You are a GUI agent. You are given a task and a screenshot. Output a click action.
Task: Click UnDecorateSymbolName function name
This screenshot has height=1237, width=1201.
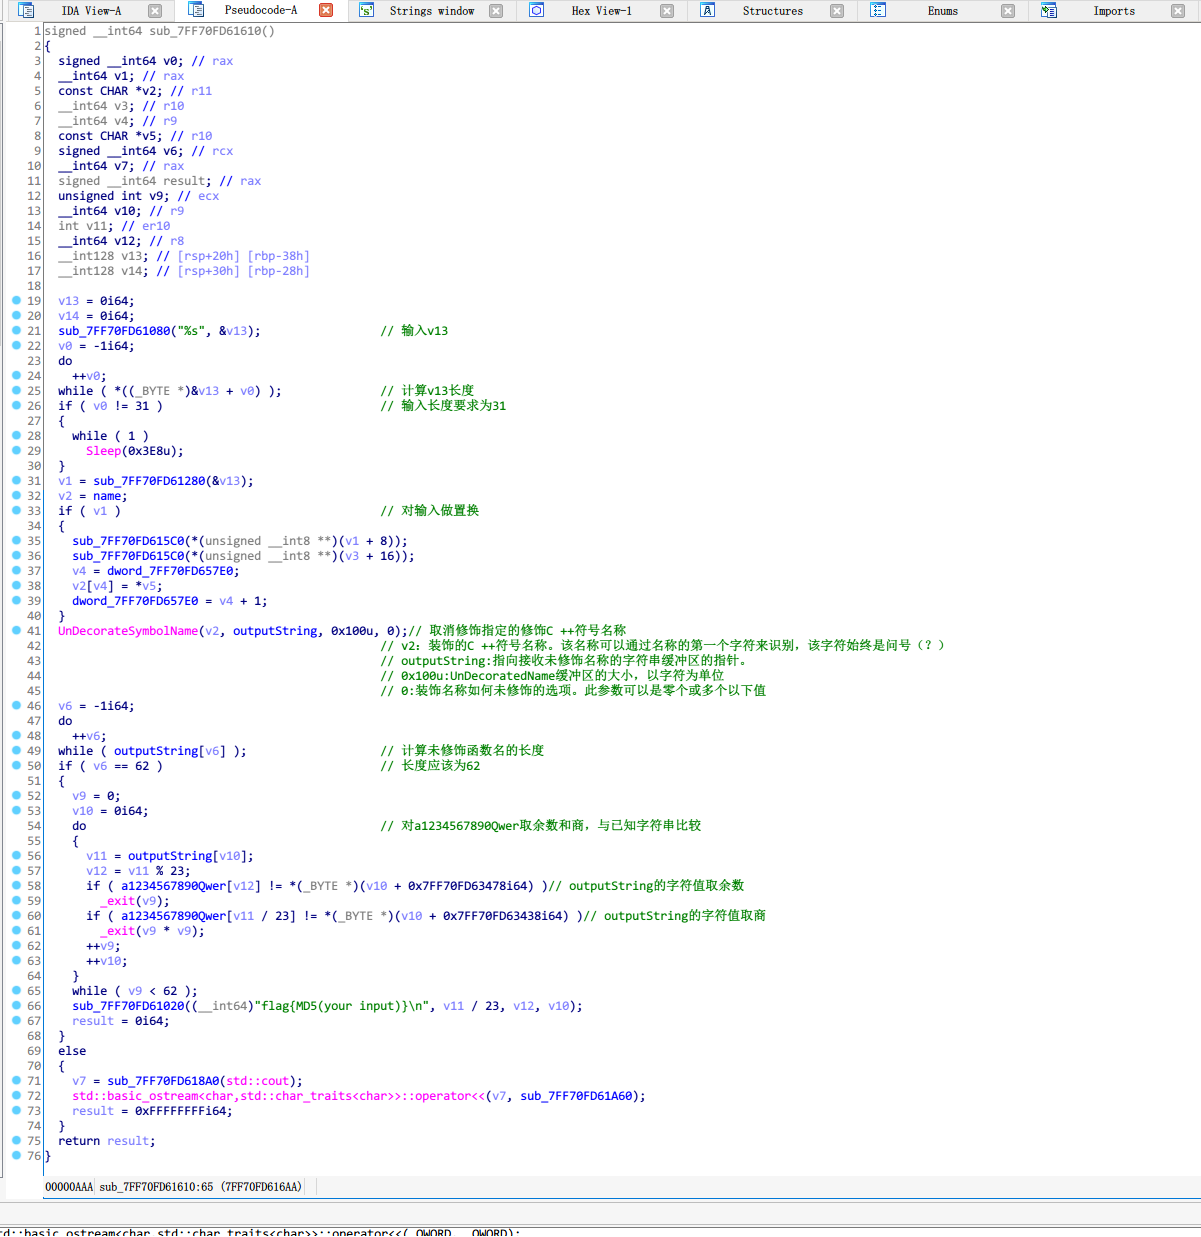[128, 631]
